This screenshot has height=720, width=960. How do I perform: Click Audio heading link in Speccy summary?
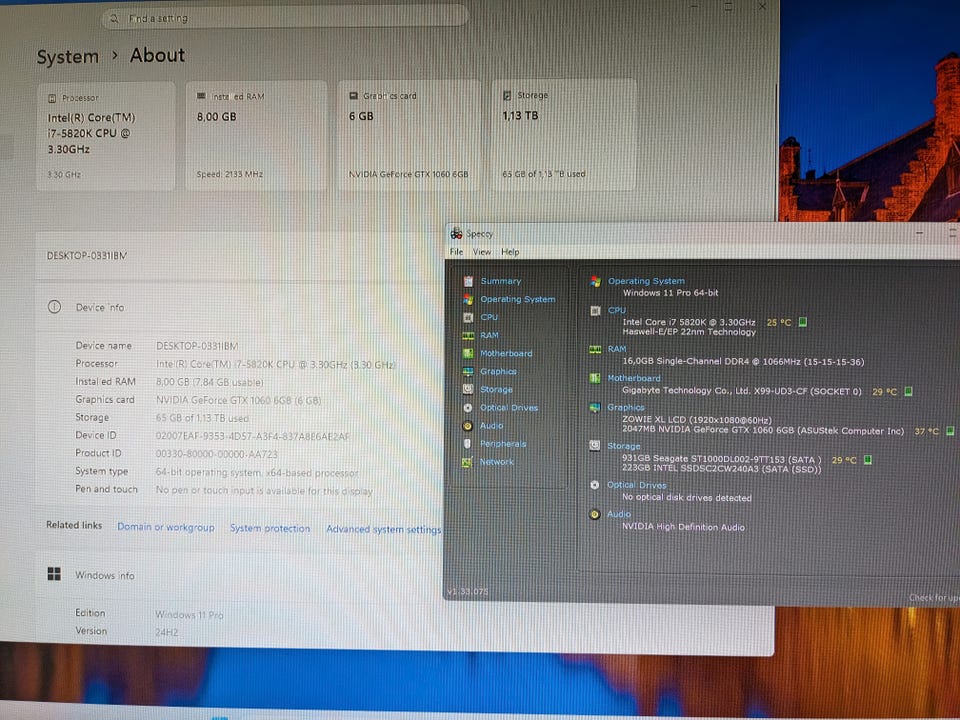coord(619,514)
